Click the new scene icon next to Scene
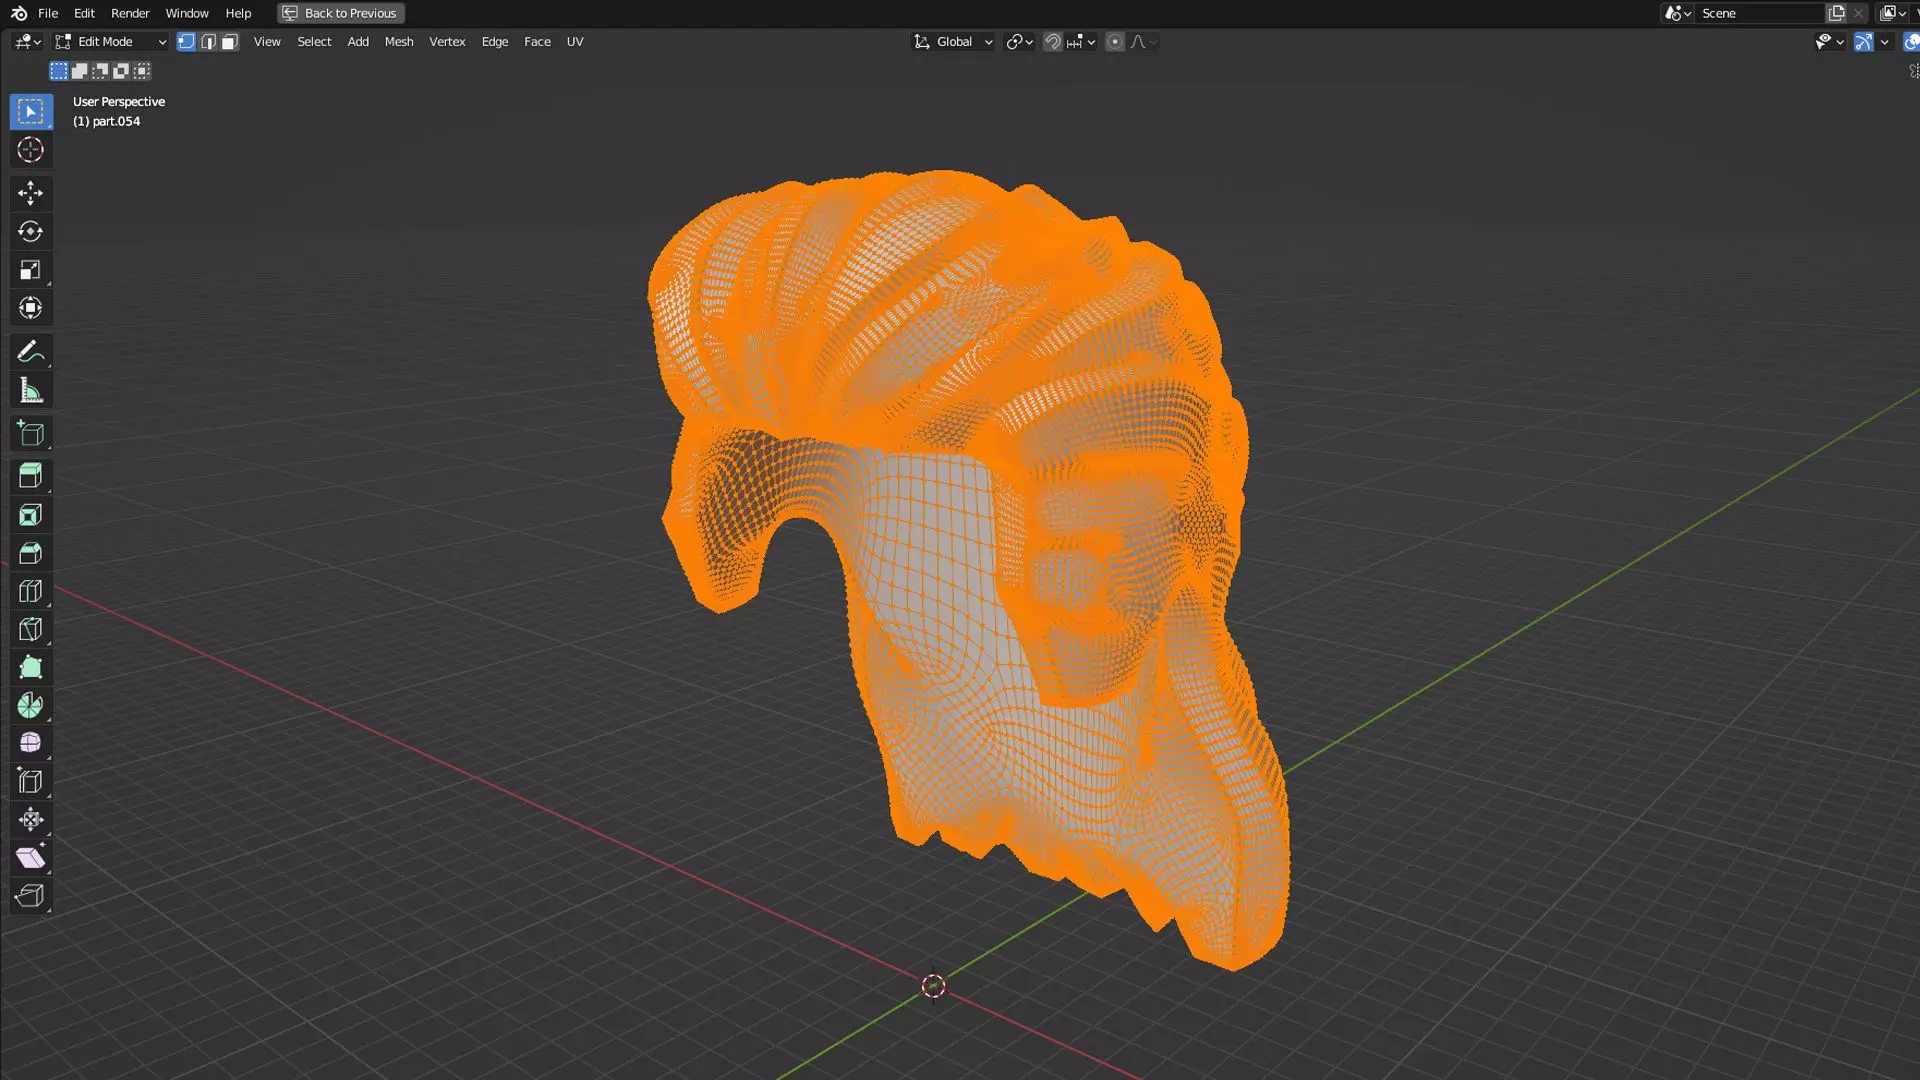1920x1080 pixels. pos(1837,13)
